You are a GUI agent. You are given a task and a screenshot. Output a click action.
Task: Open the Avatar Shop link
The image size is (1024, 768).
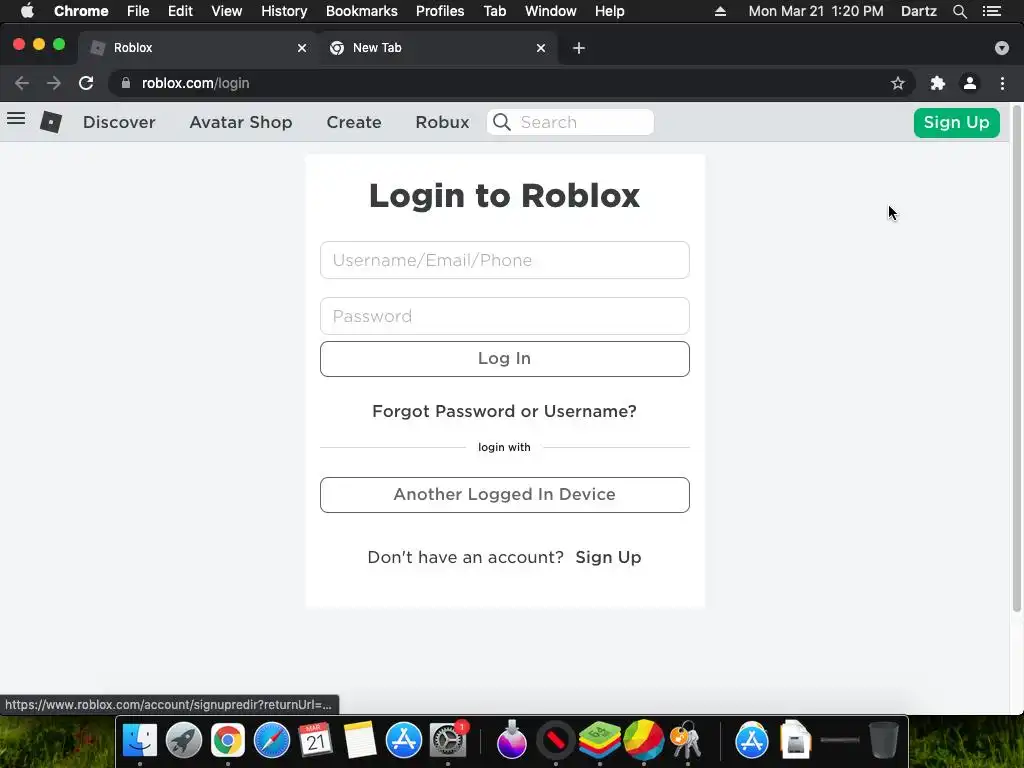pos(241,122)
